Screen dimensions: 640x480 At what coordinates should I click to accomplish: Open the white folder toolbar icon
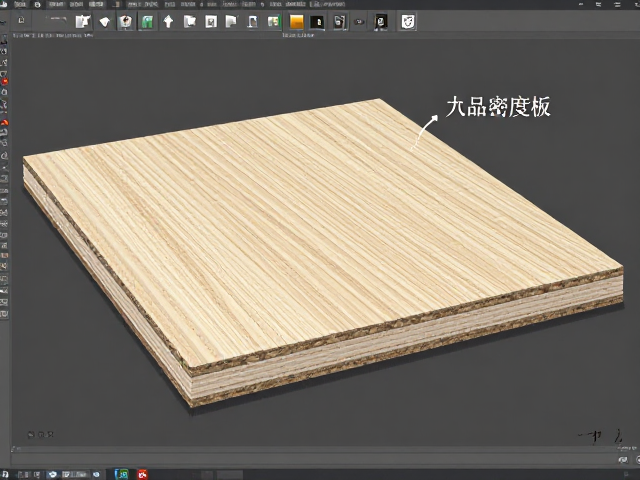pos(189,21)
